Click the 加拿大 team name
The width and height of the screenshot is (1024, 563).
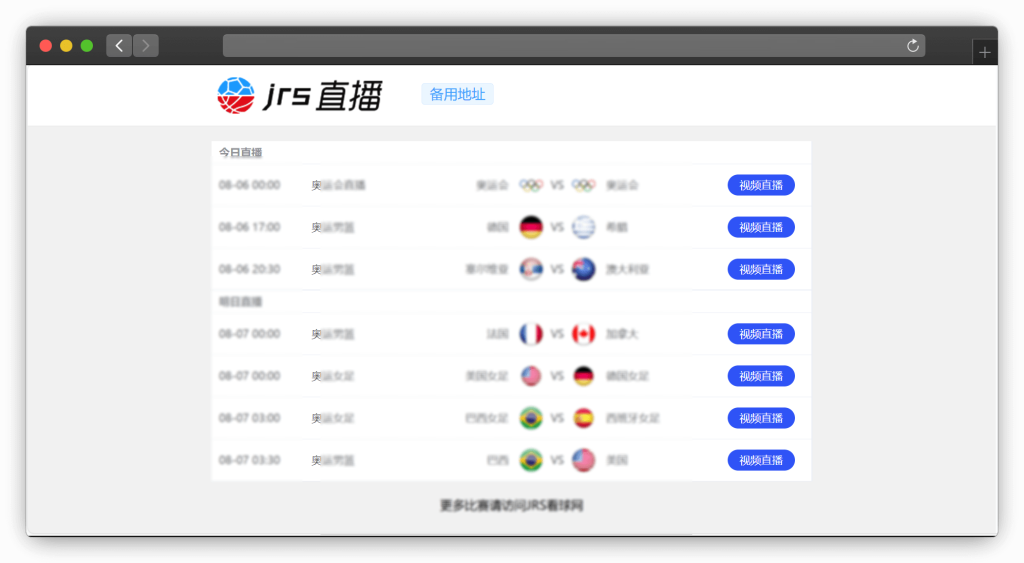point(622,334)
